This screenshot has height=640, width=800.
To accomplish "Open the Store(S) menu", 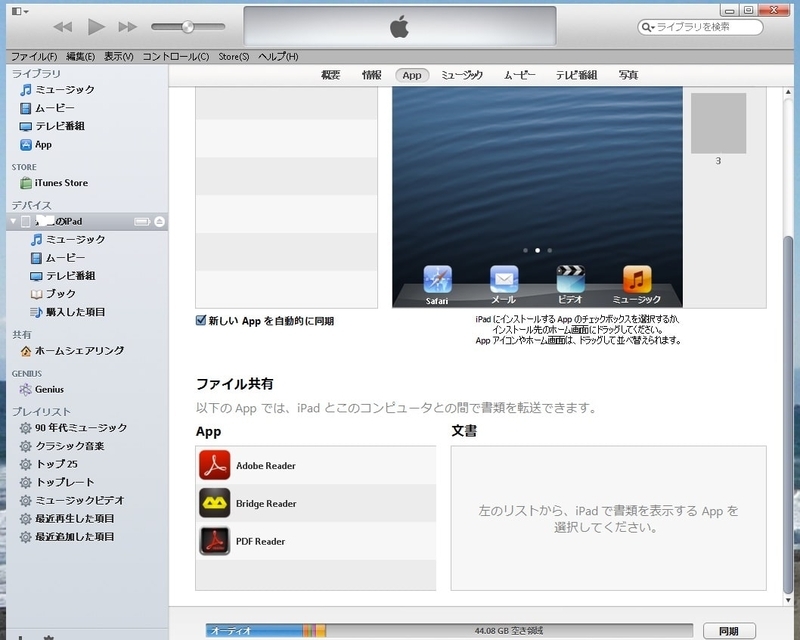I will [234, 56].
